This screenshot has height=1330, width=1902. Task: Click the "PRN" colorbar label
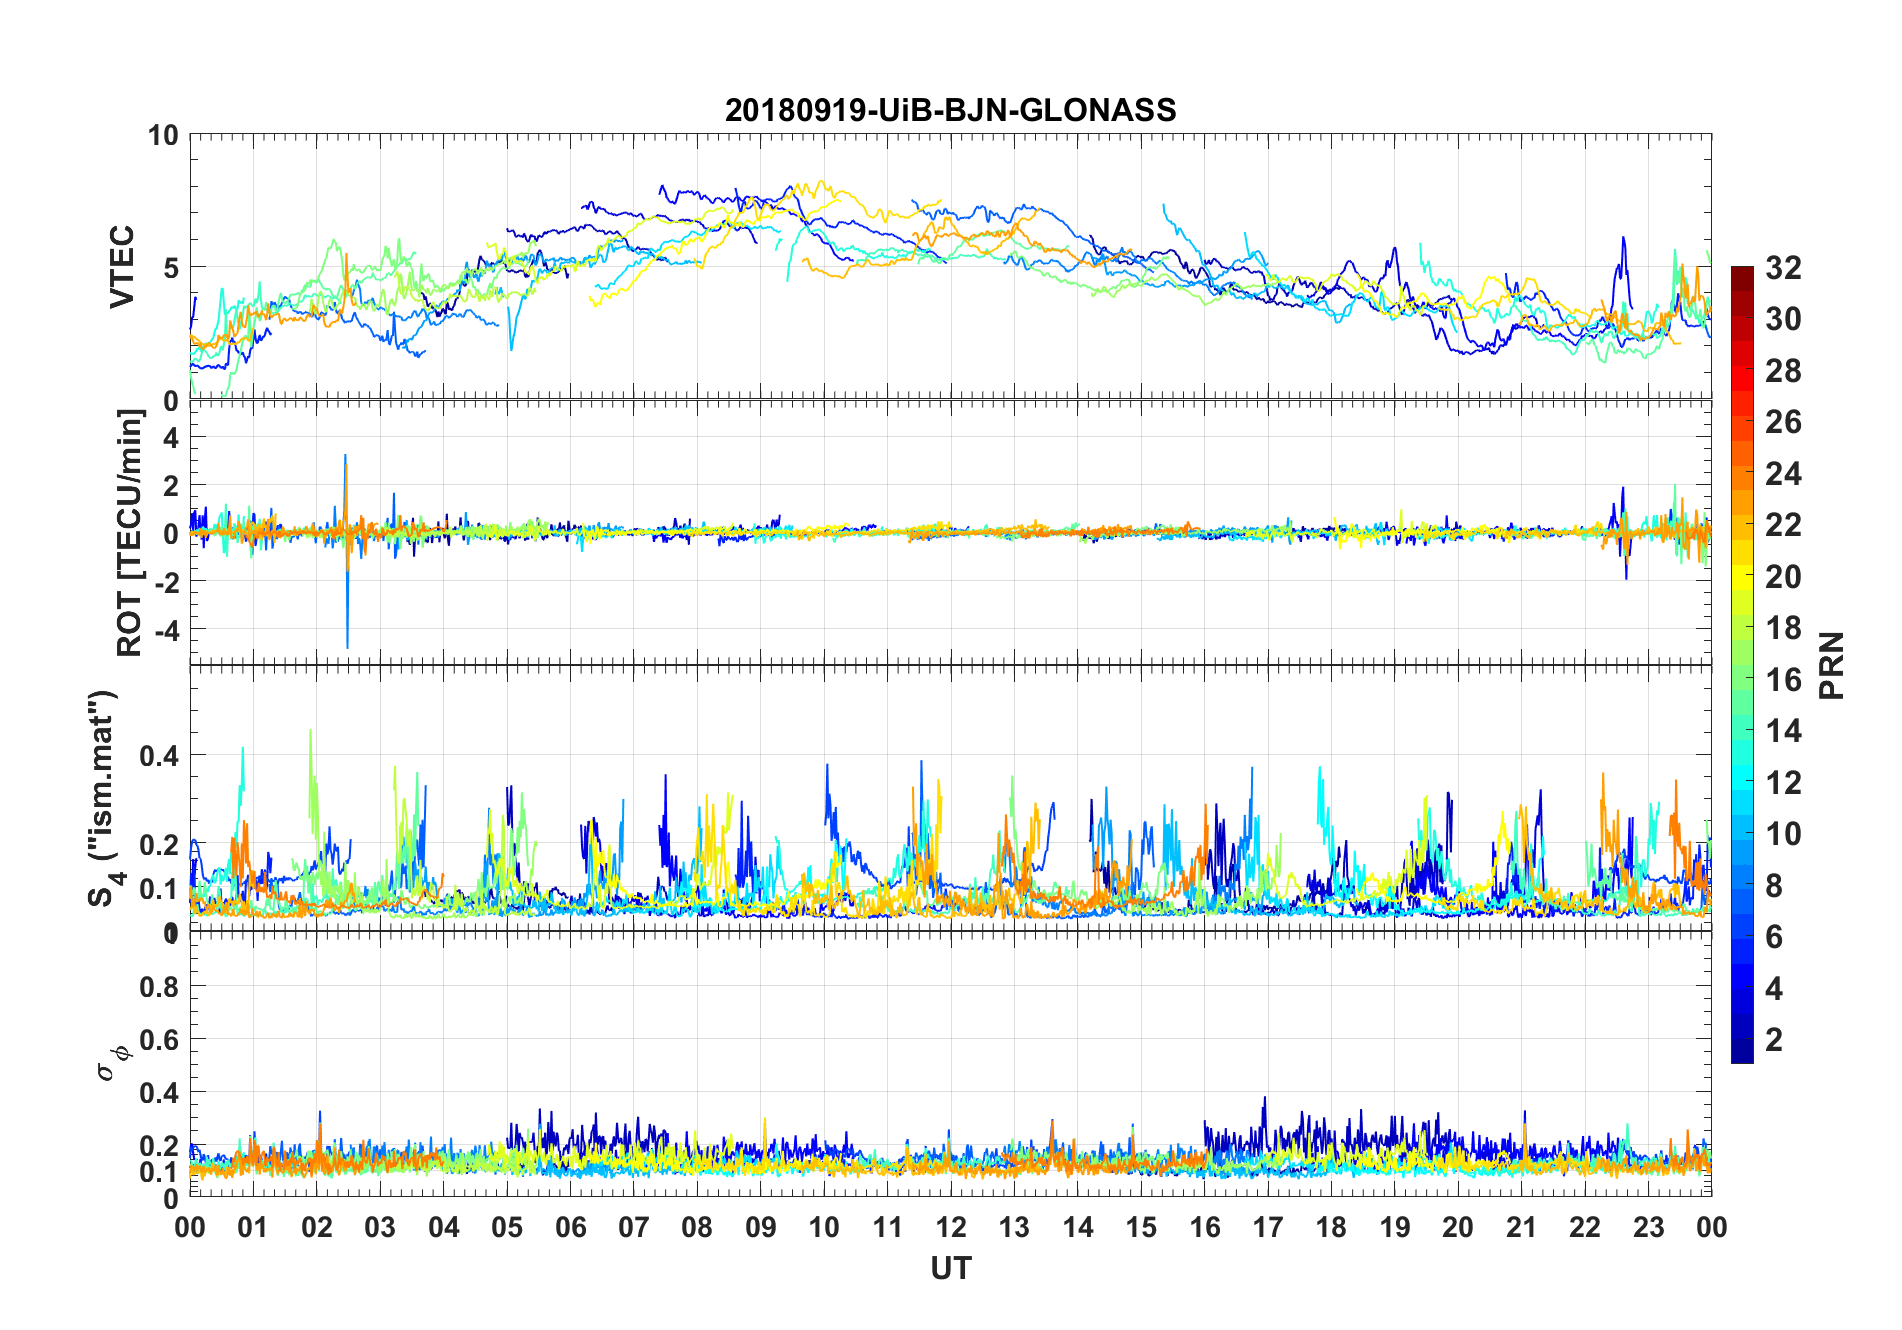click(1832, 665)
